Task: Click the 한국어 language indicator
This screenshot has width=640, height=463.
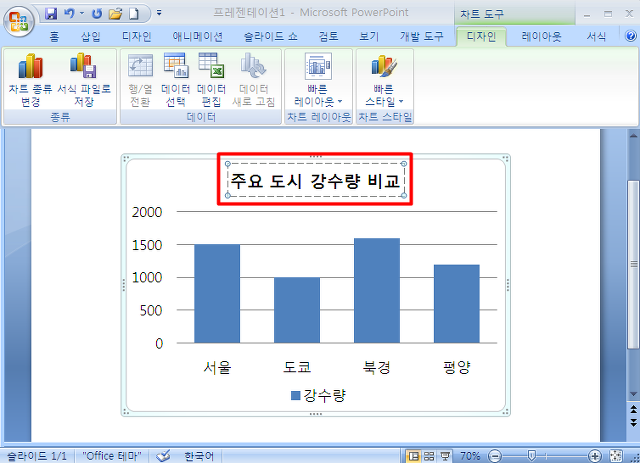Action: [199, 456]
